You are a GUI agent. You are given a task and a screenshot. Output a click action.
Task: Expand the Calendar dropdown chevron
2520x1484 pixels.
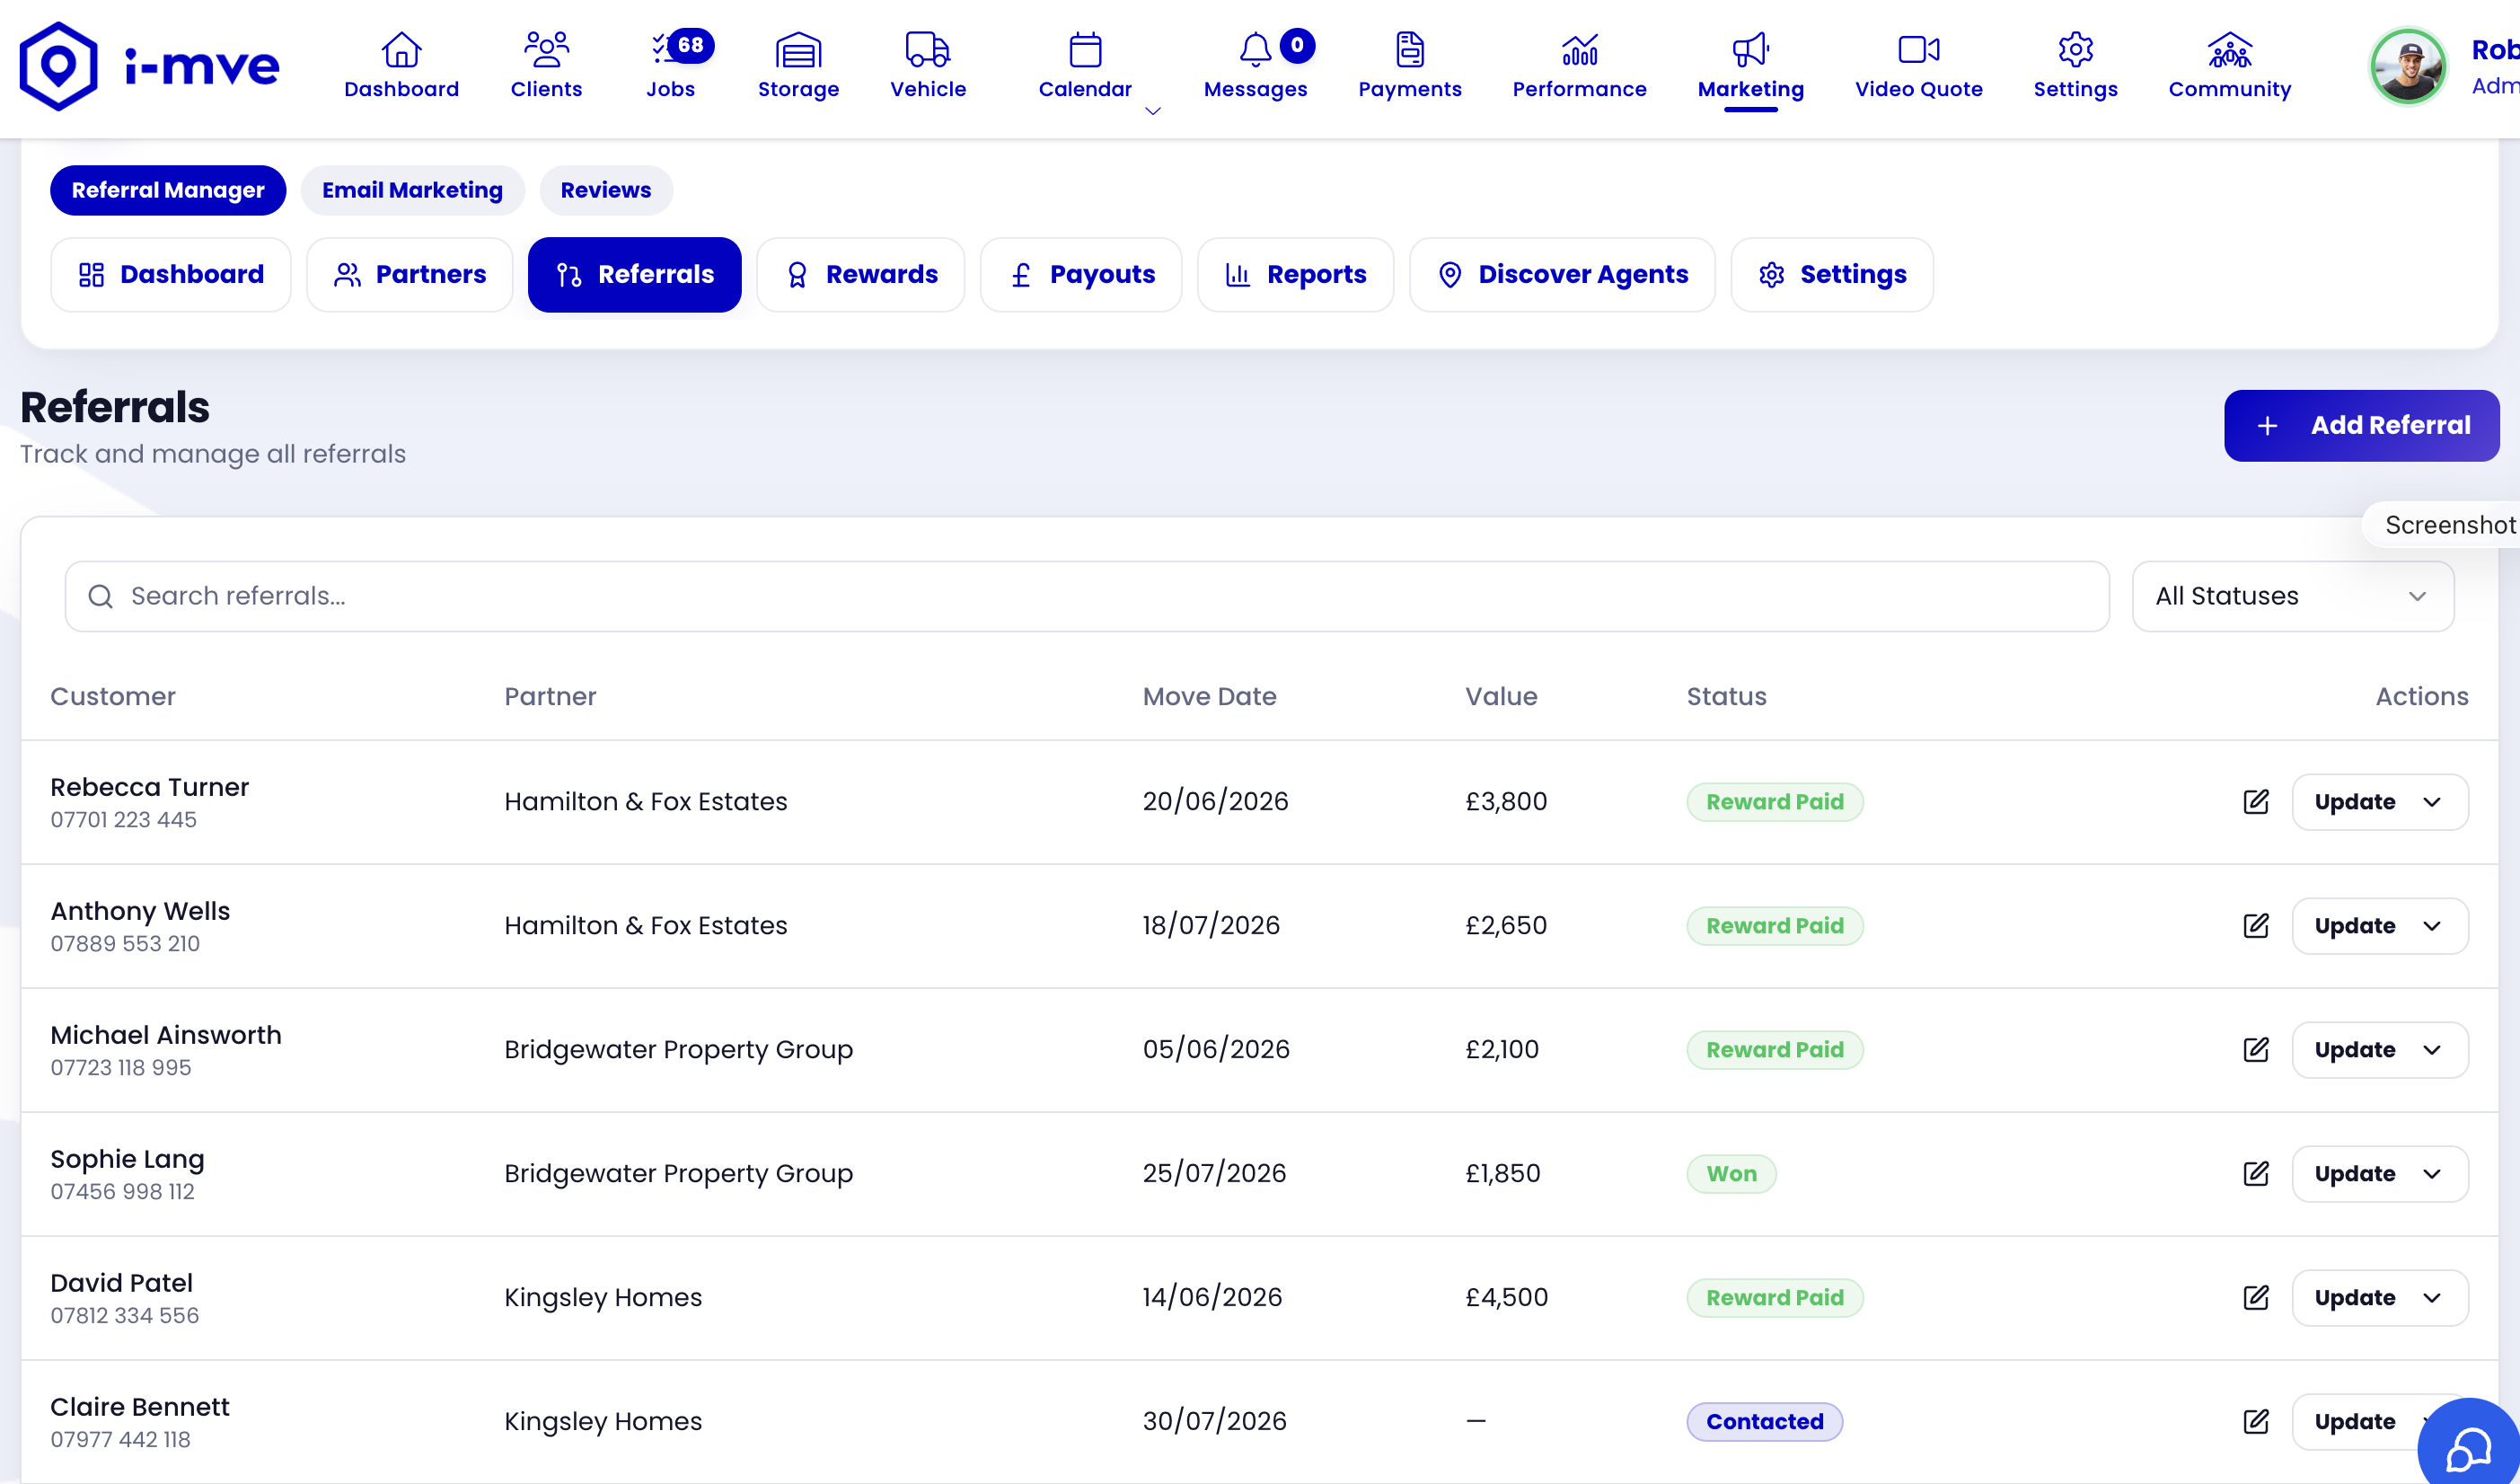(1152, 111)
